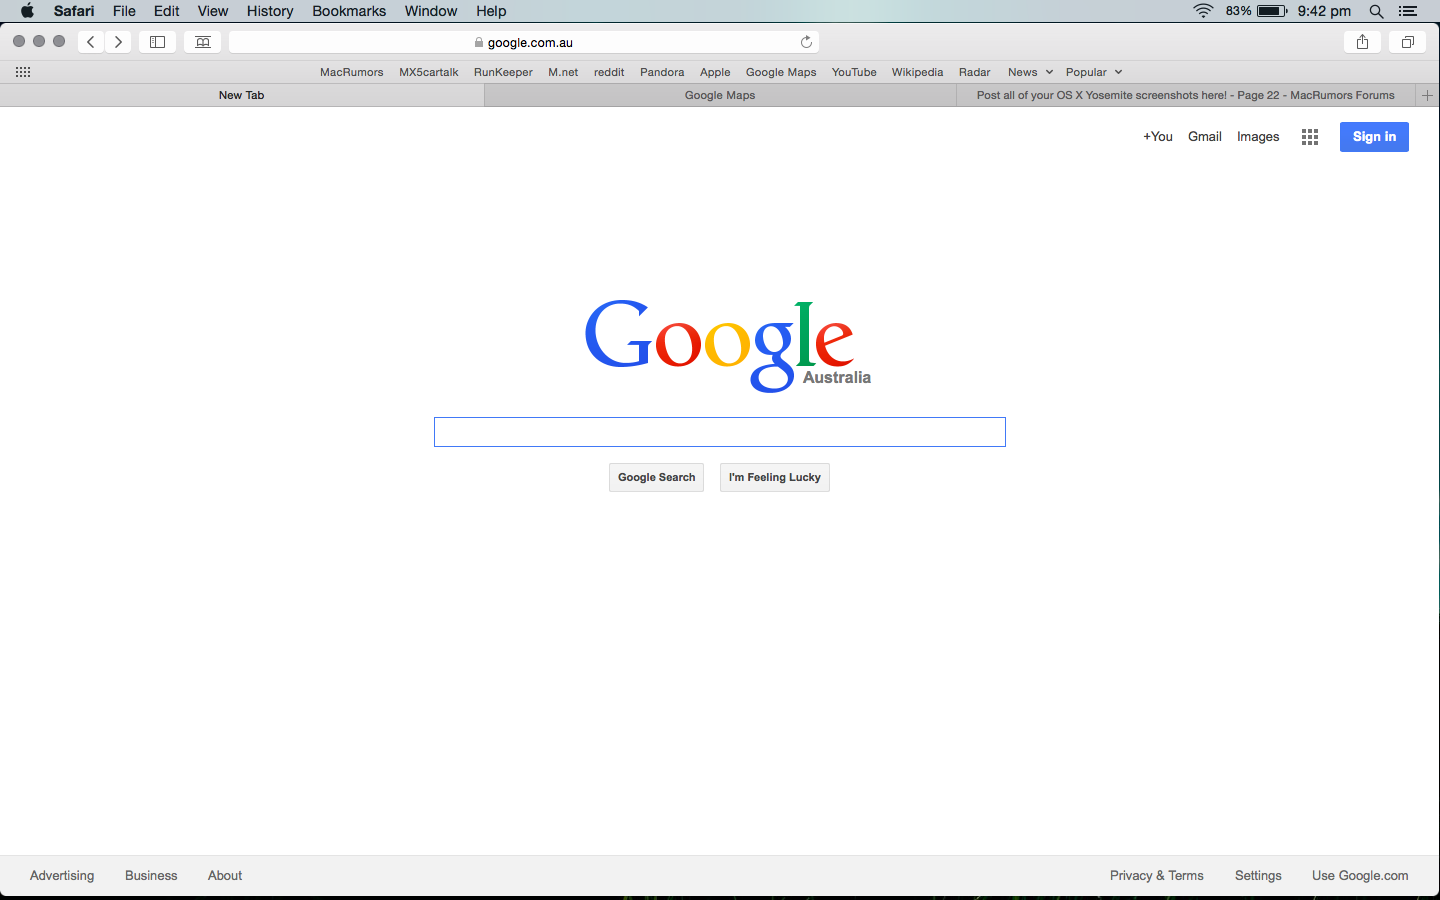This screenshot has height=900, width=1440.
Task: Go forward with the Safari forward arrow
Action: [x=118, y=42]
